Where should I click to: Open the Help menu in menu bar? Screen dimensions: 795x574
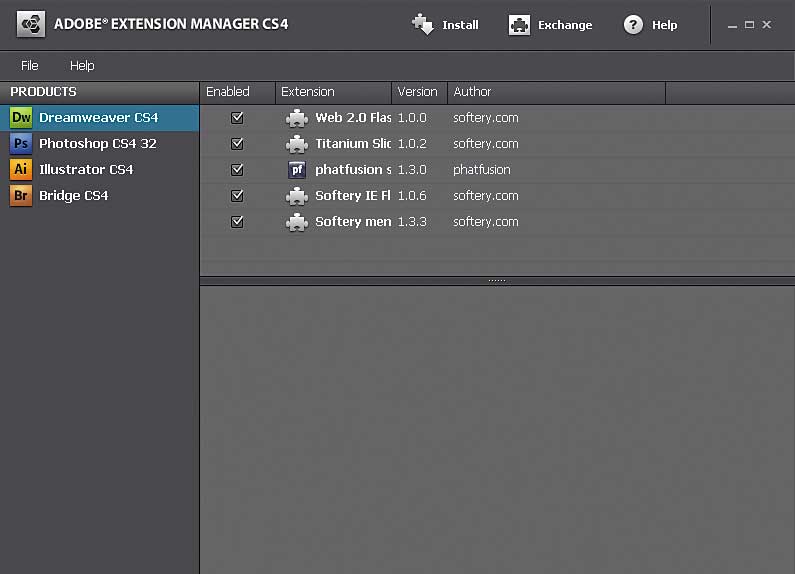click(82, 65)
